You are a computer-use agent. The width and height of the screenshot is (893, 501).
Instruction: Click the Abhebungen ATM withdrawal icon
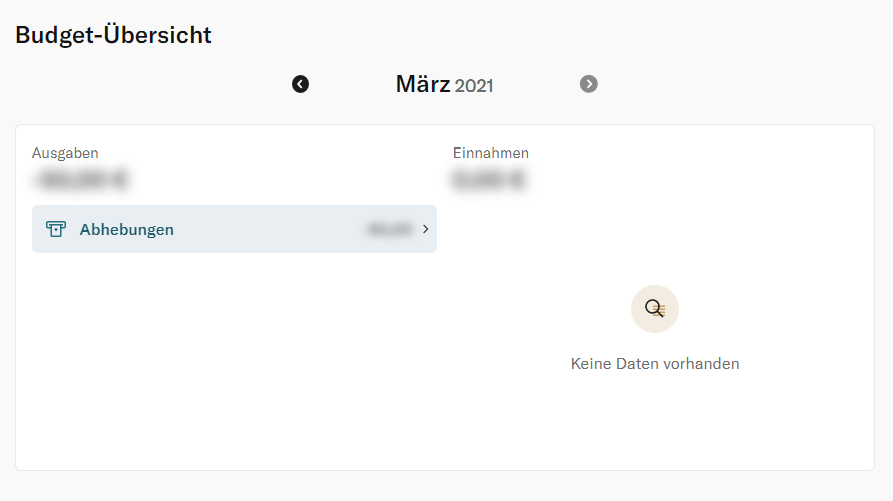click(x=56, y=229)
